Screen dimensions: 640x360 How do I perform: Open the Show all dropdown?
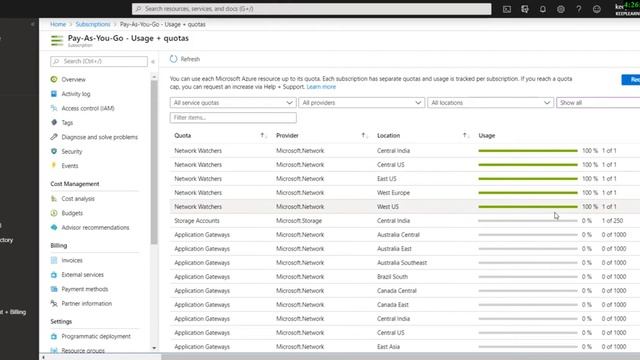click(598, 102)
